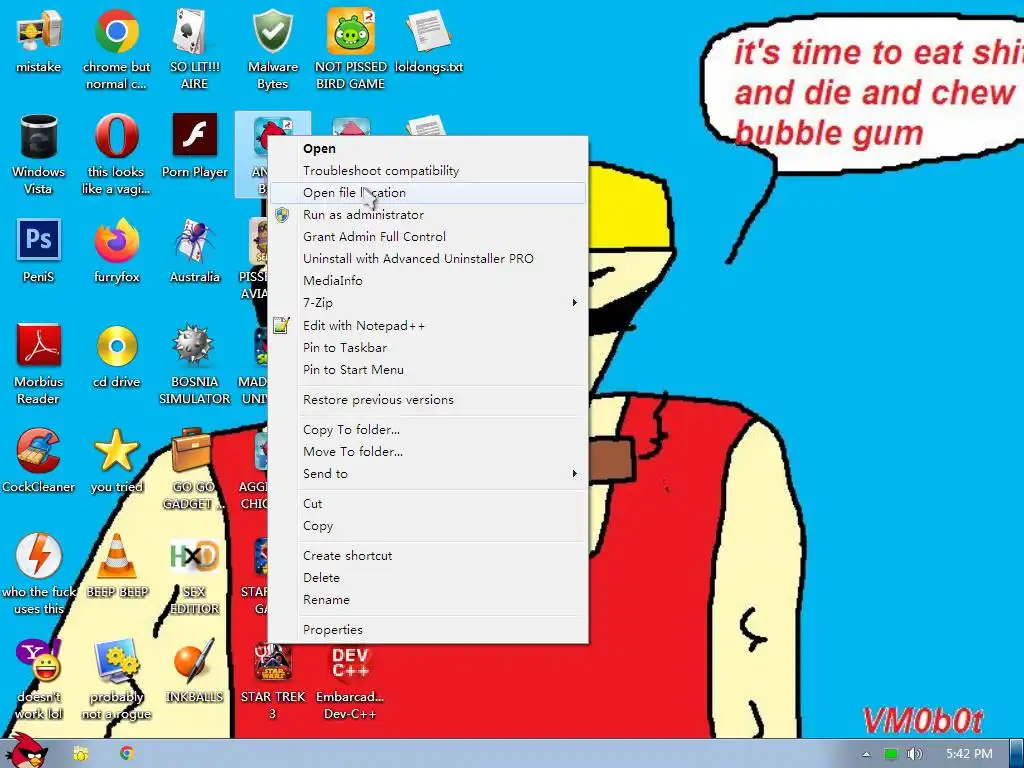Click the Show desktop strip
Screen dimensions: 1024x768
click(x=1017, y=754)
